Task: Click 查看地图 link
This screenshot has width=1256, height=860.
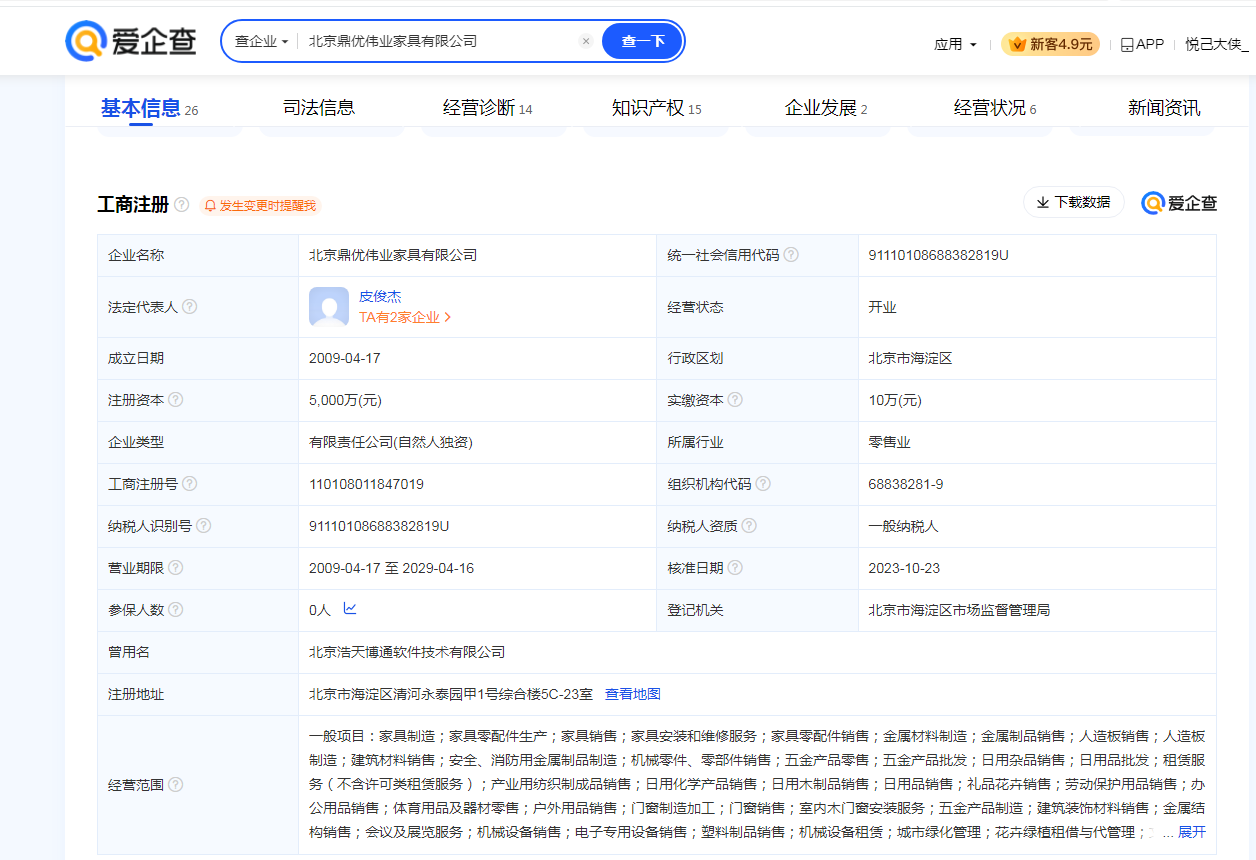Action: point(633,694)
